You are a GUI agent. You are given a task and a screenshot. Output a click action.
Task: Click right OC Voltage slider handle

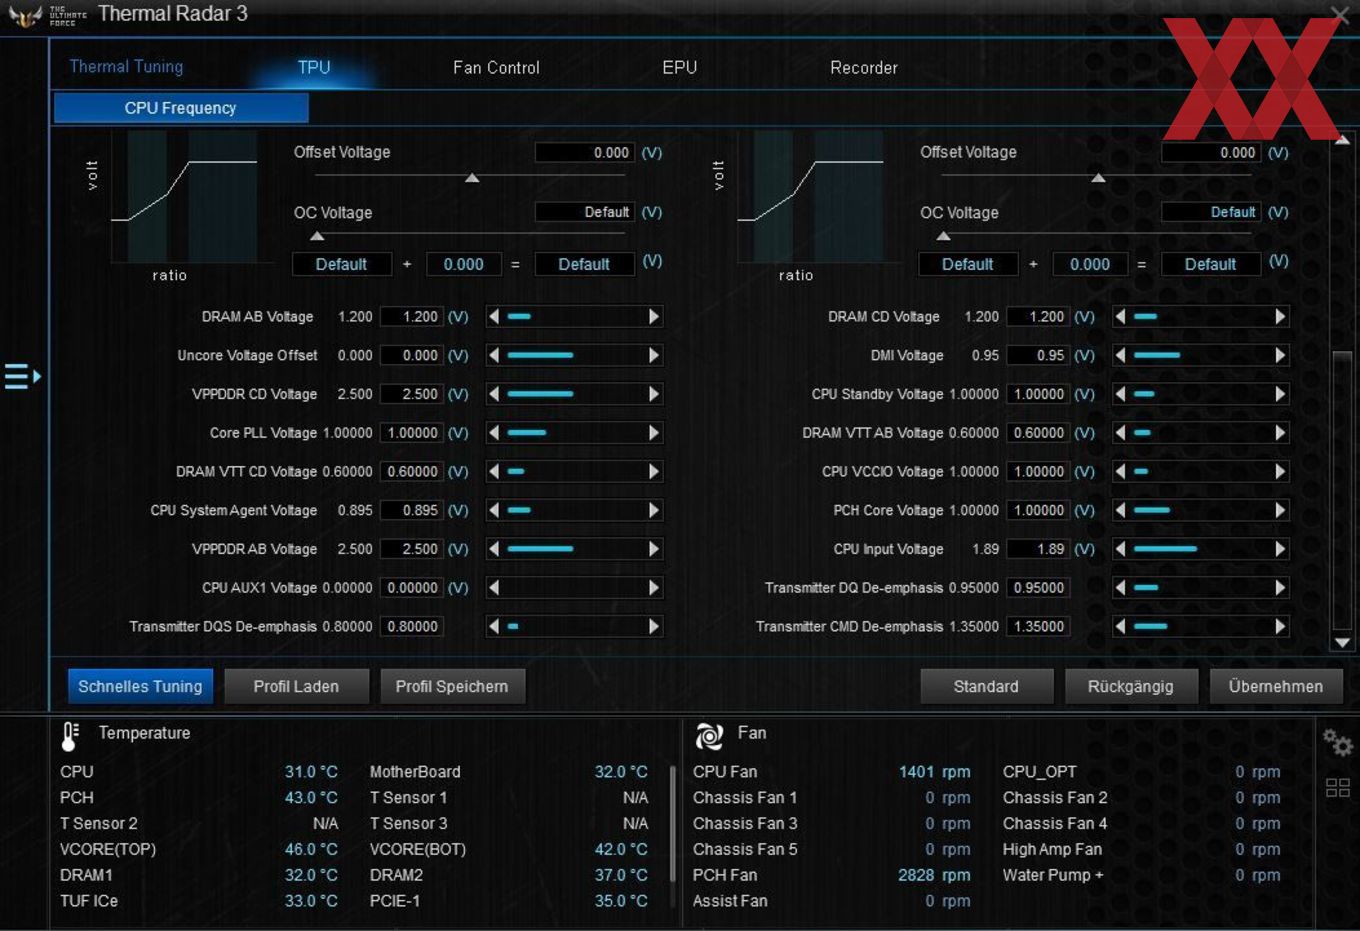(x=943, y=237)
